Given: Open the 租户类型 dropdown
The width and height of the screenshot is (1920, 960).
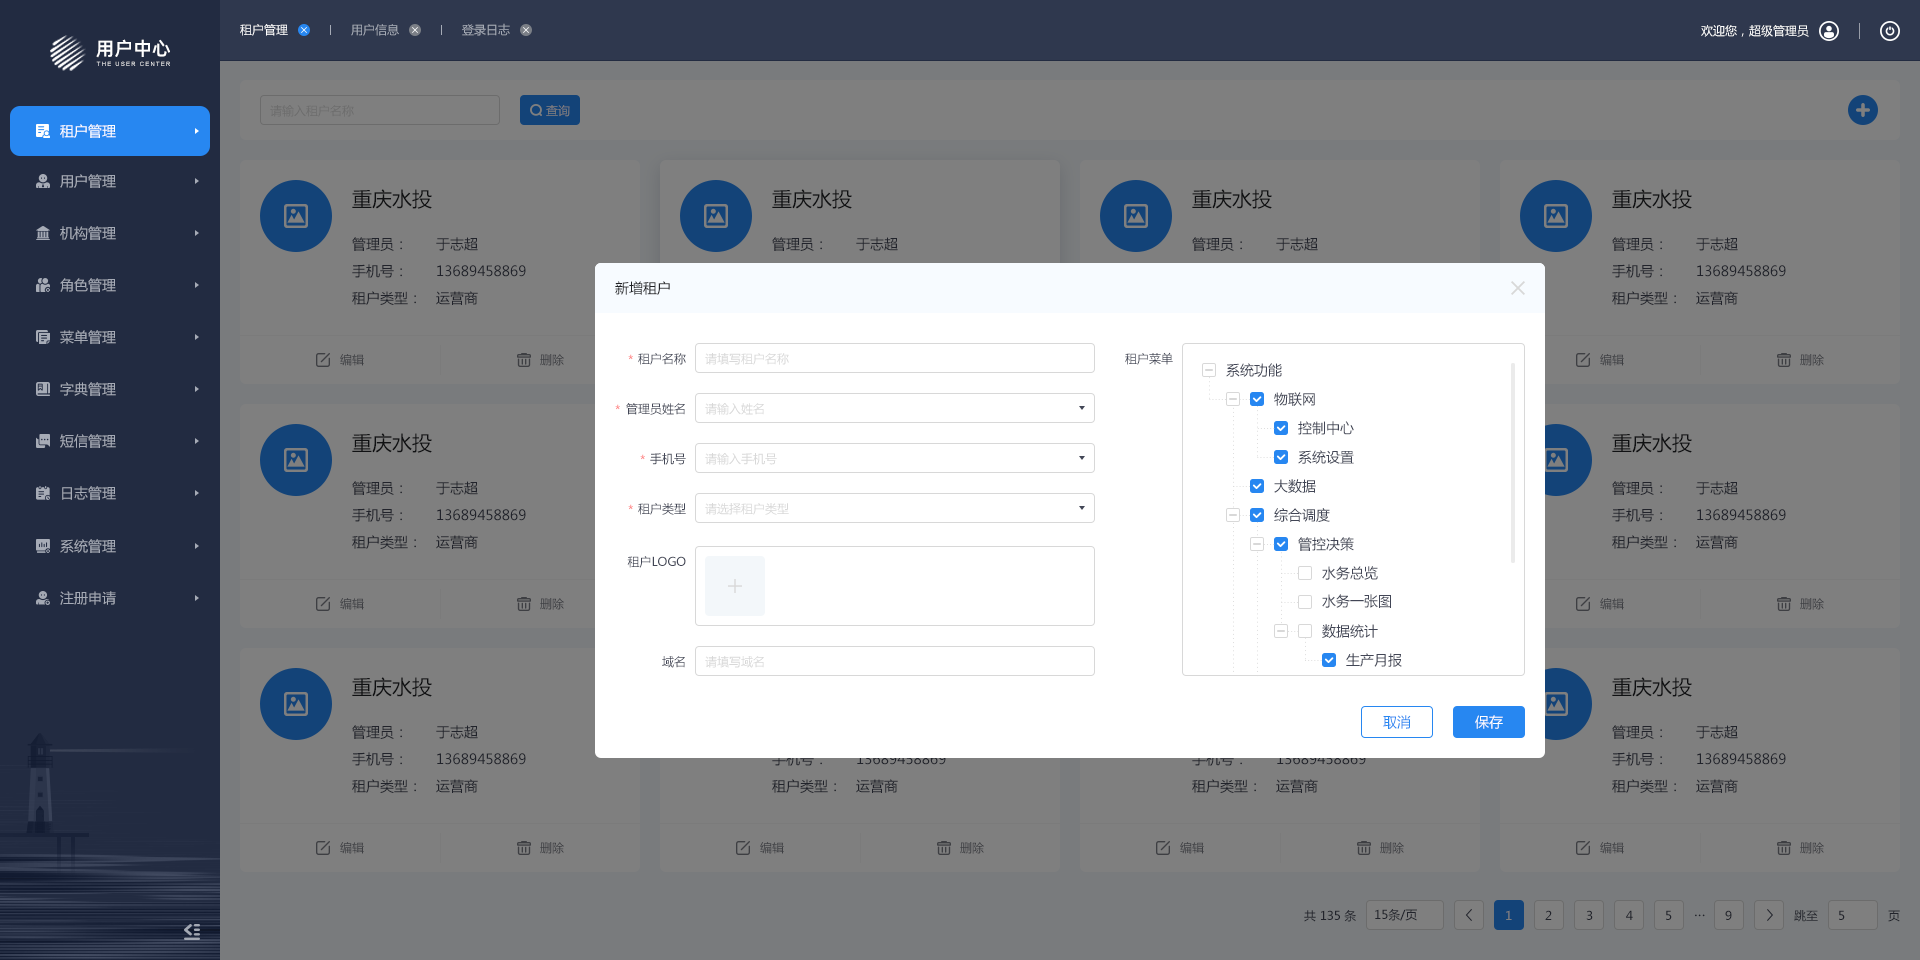Looking at the screenshot, I should click(x=894, y=508).
